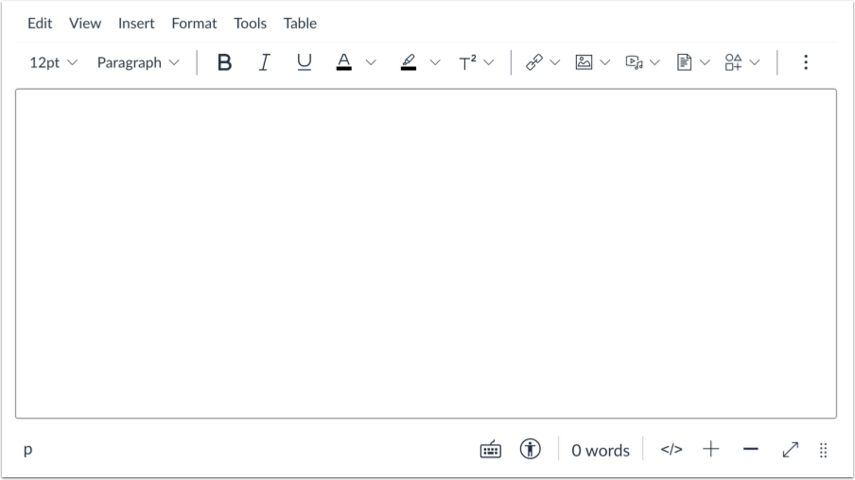
Task: Toggle underline formatting
Action: click(x=304, y=63)
